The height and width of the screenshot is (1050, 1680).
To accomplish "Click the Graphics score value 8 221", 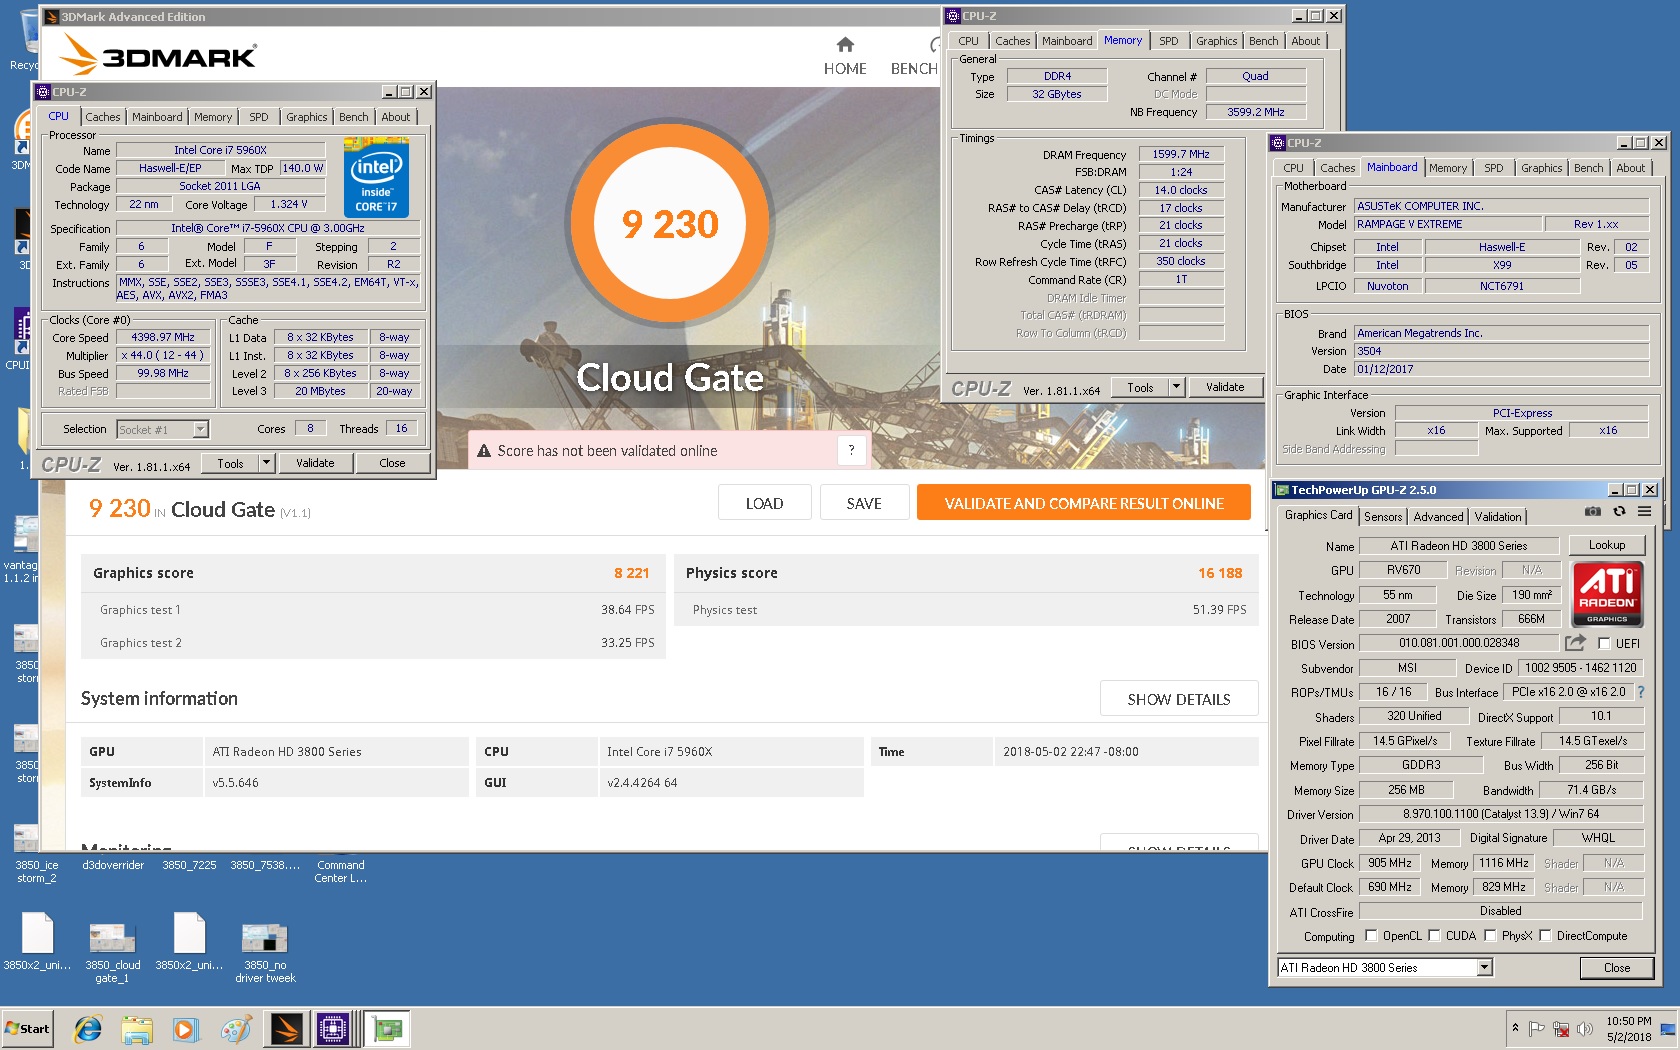I will point(632,573).
